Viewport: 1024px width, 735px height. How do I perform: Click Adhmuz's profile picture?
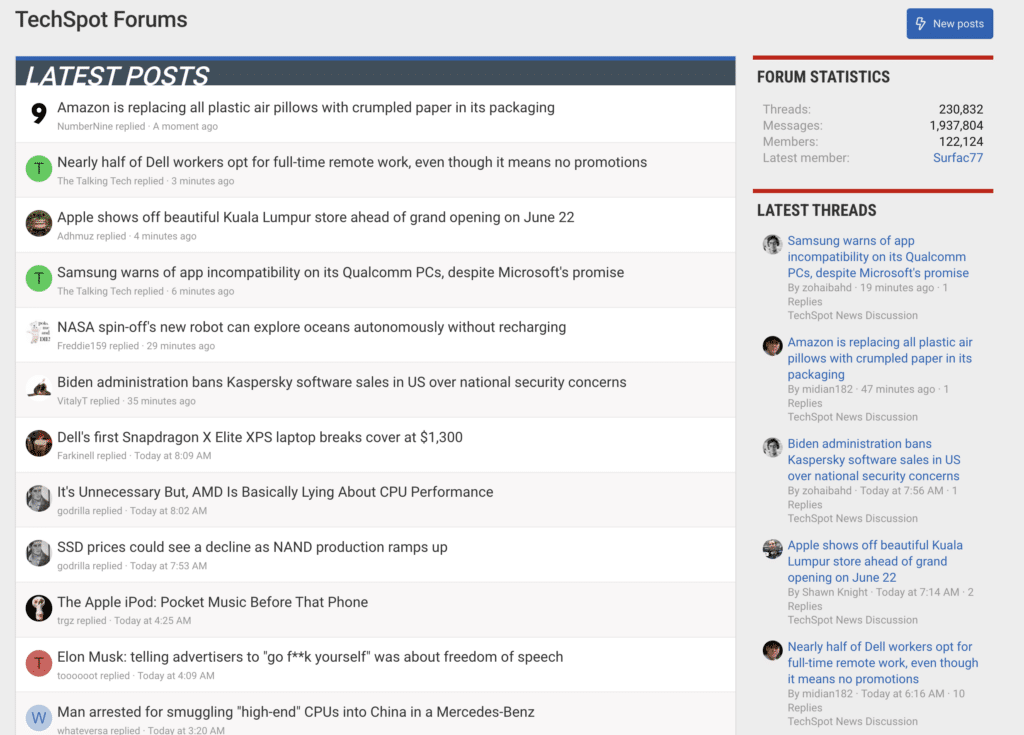point(38,224)
